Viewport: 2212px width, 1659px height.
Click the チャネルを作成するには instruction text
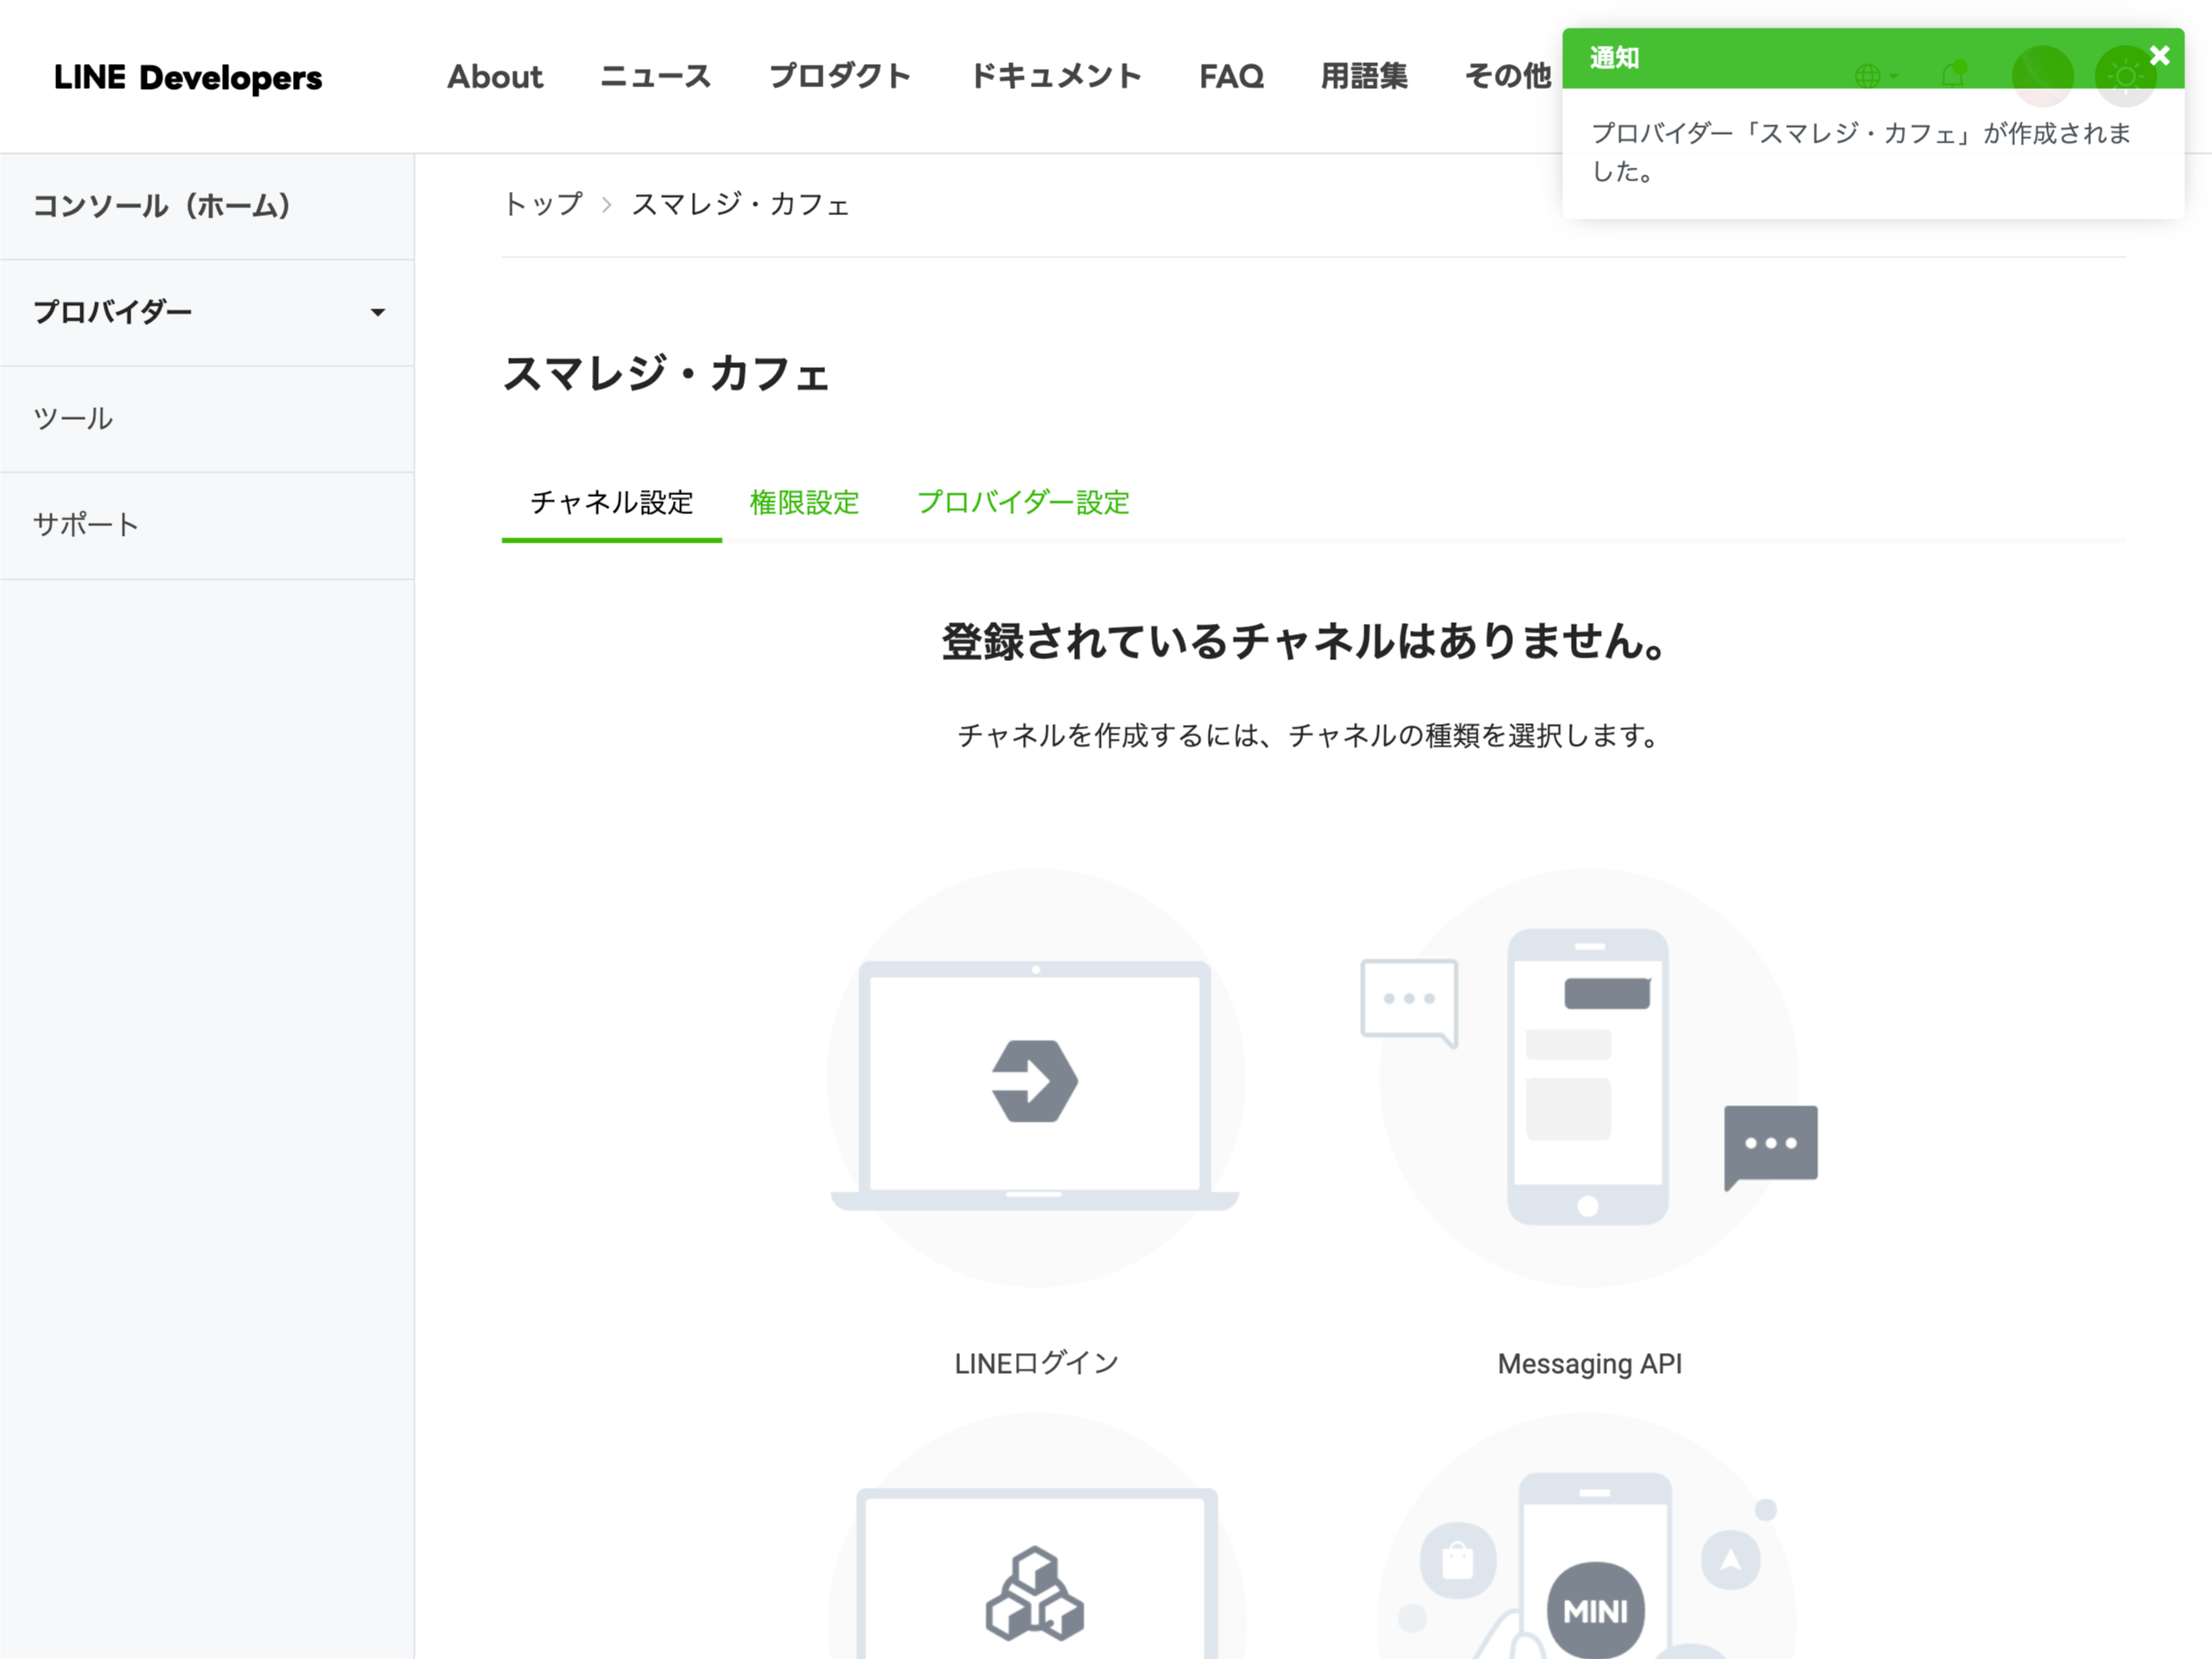[x=1307, y=736]
